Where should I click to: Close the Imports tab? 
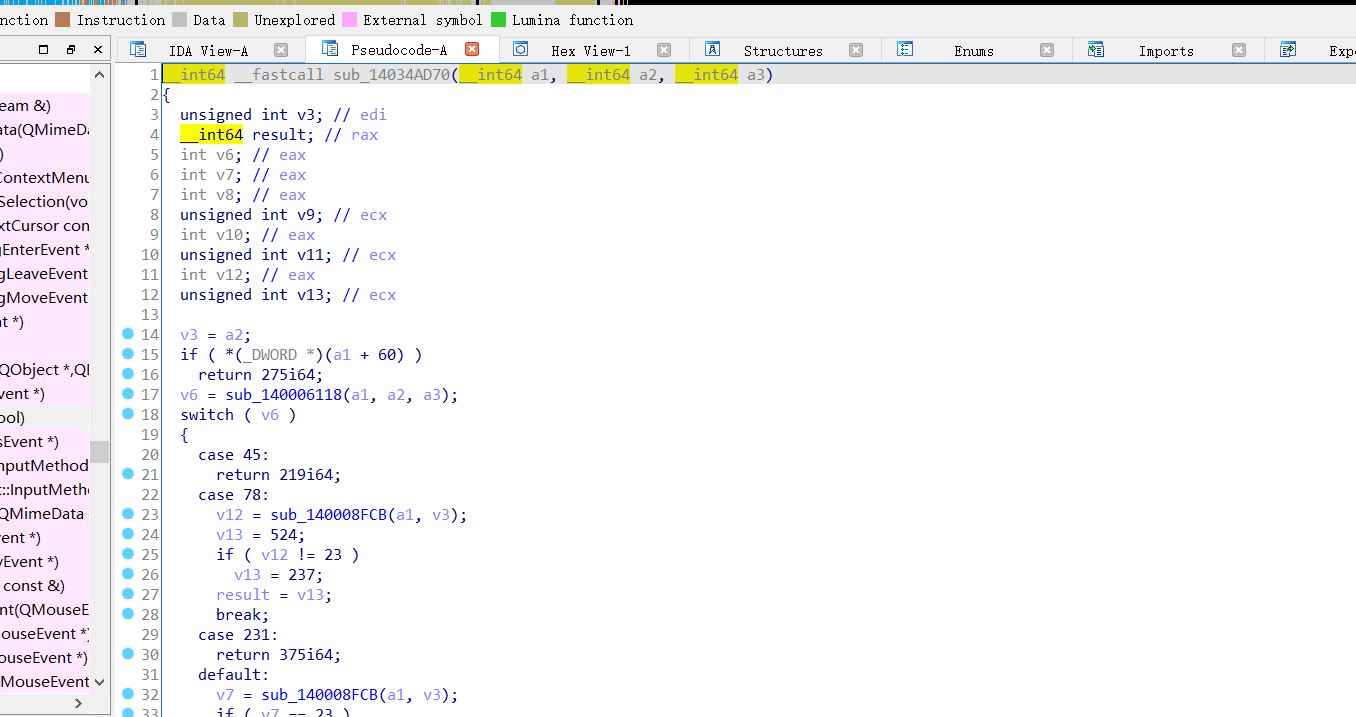click(1239, 50)
